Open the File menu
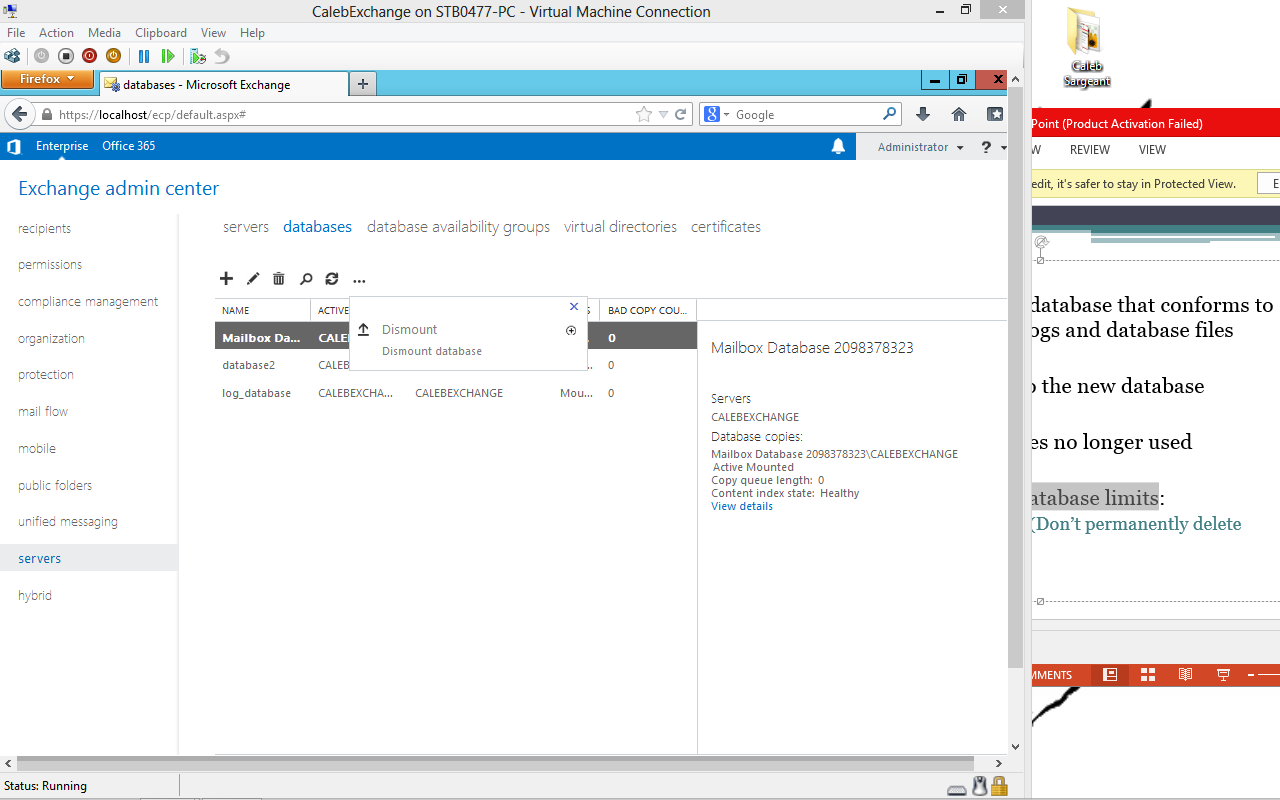This screenshot has height=800, width=1280. [16, 33]
